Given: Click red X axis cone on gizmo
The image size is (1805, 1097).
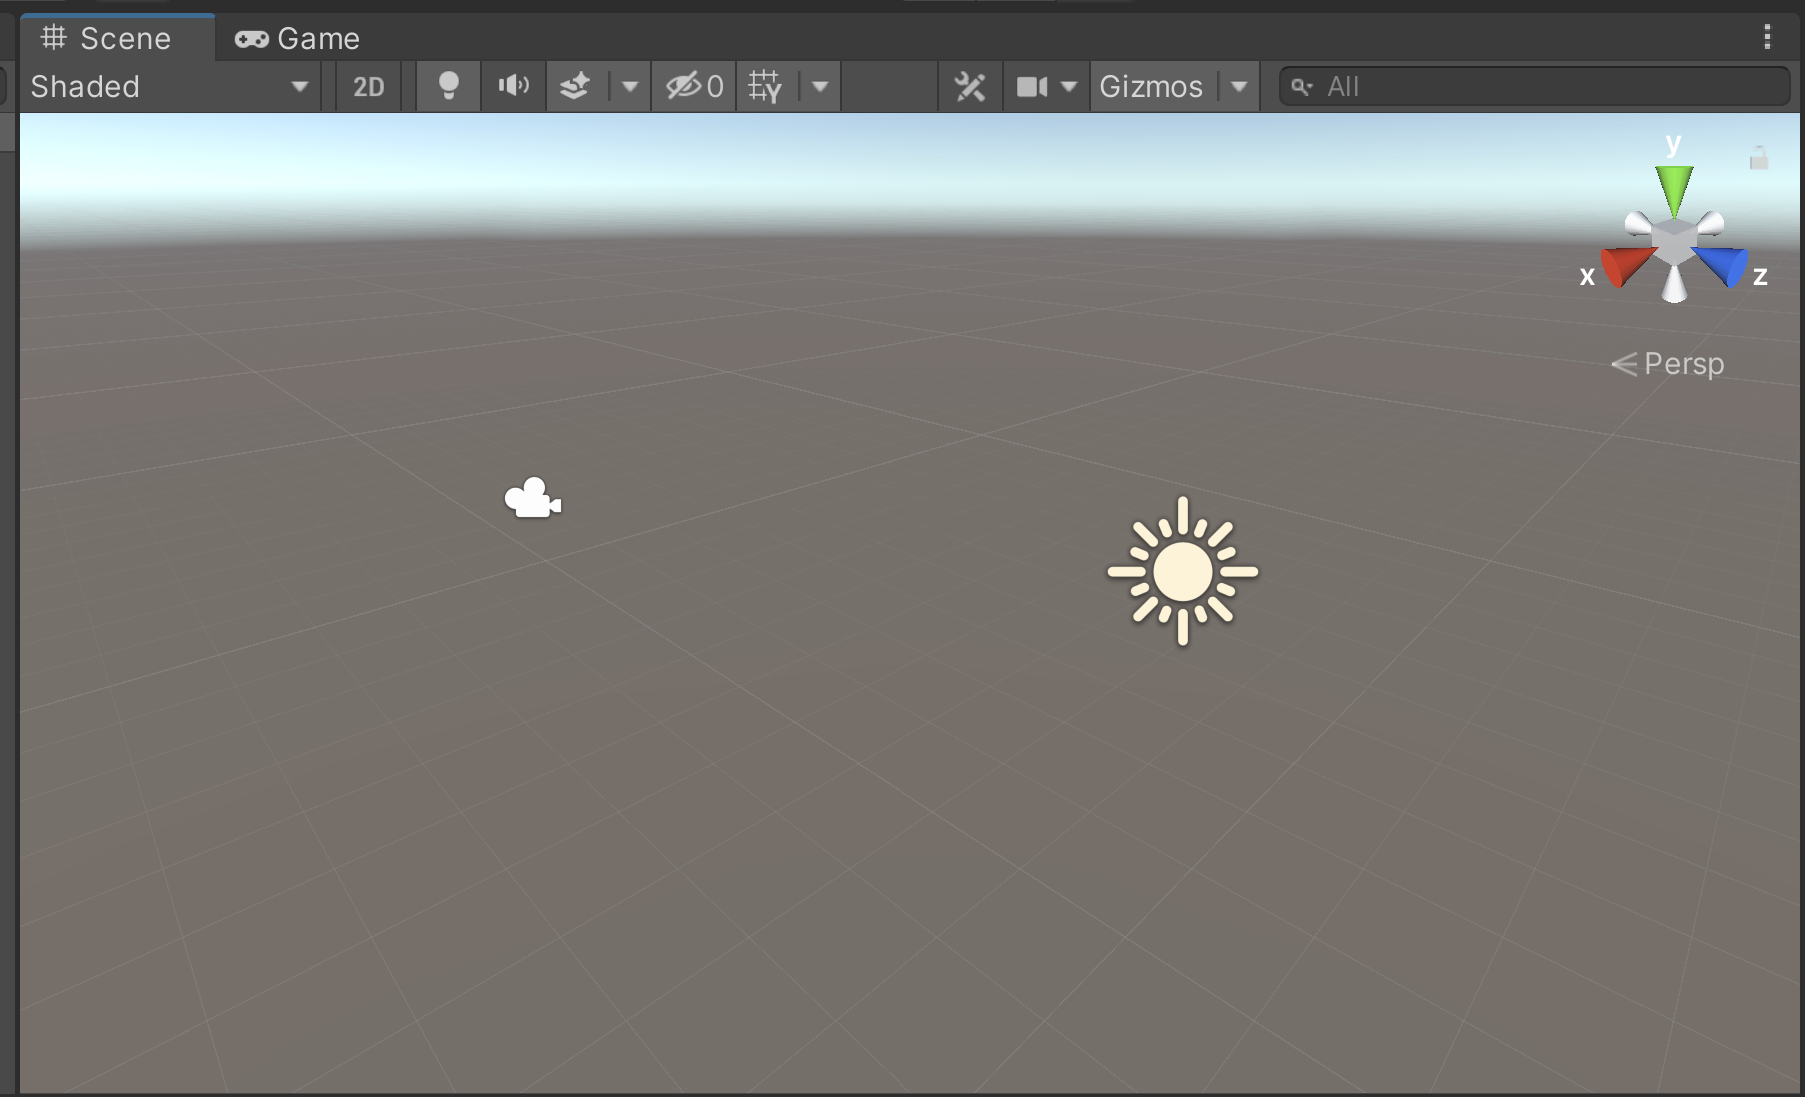Looking at the screenshot, I should tap(1625, 266).
